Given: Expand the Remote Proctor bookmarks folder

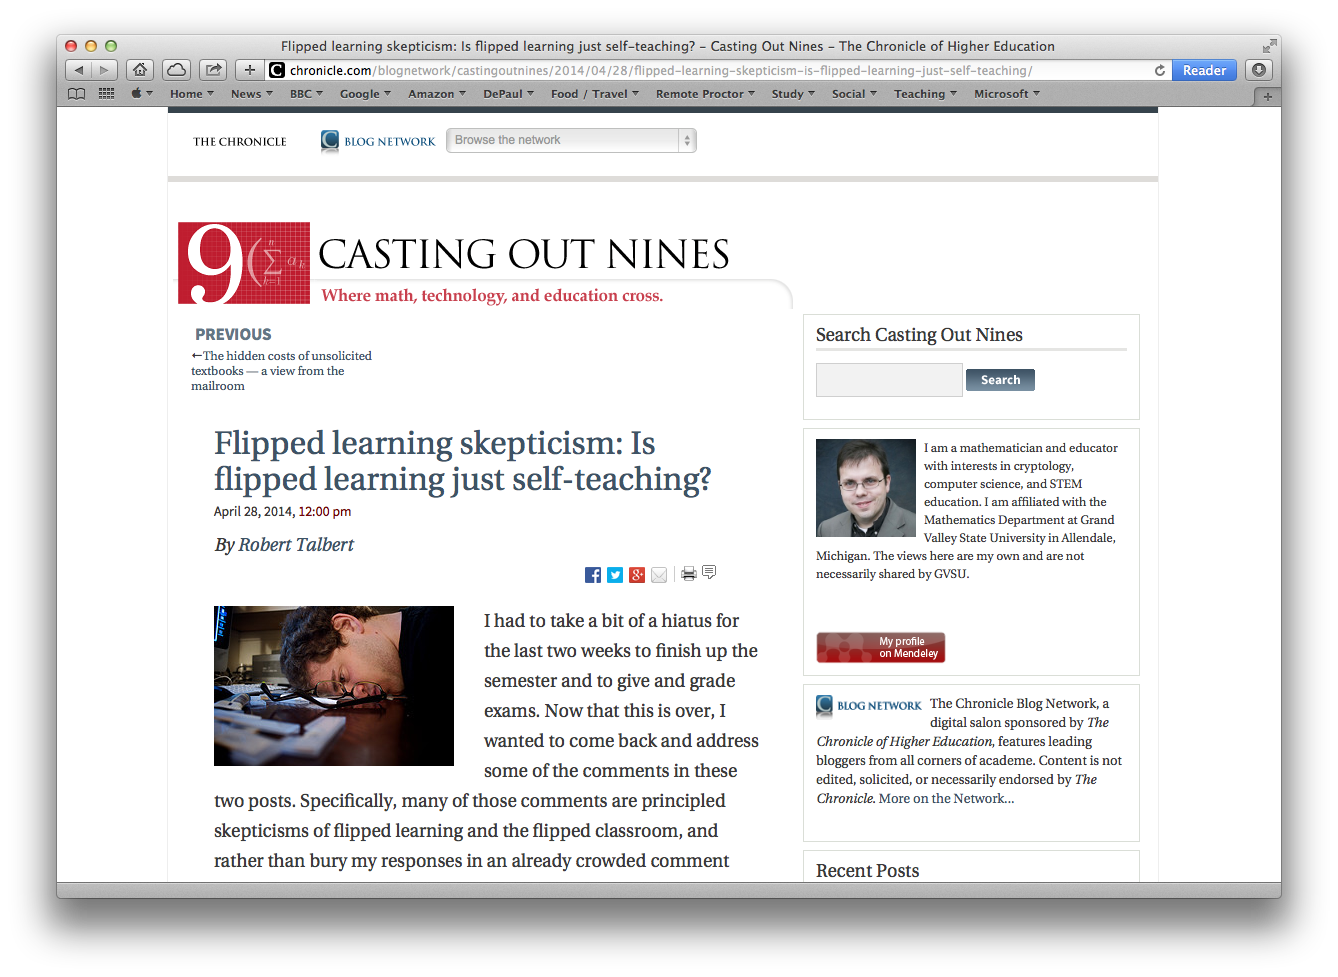Looking at the screenshot, I should 705,94.
